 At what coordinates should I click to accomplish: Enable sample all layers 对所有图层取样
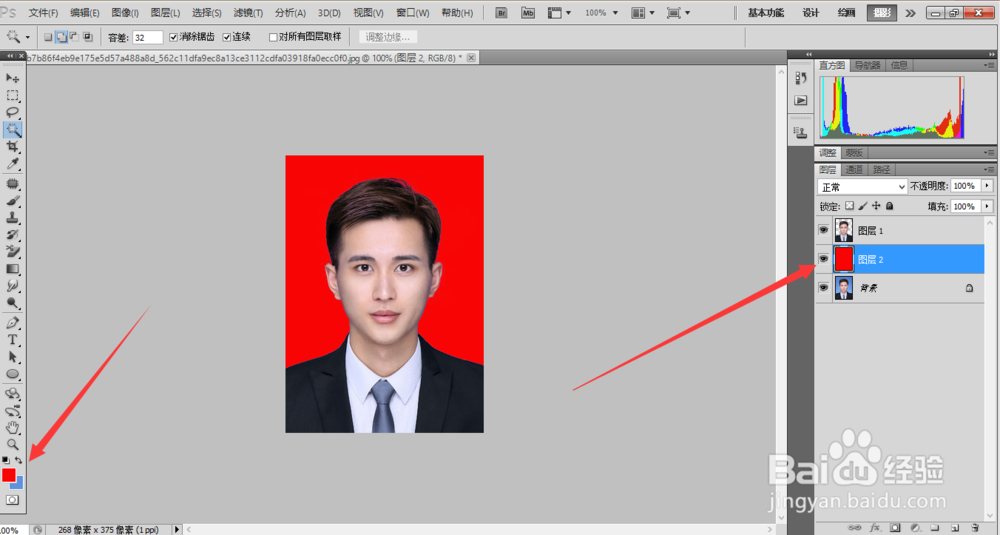(x=273, y=38)
